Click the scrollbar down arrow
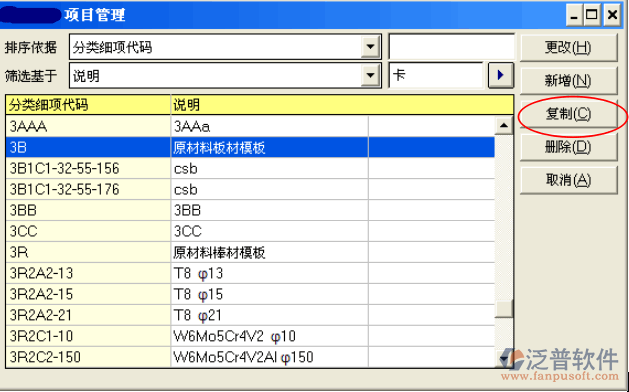The width and height of the screenshot is (629, 392). click(x=504, y=358)
